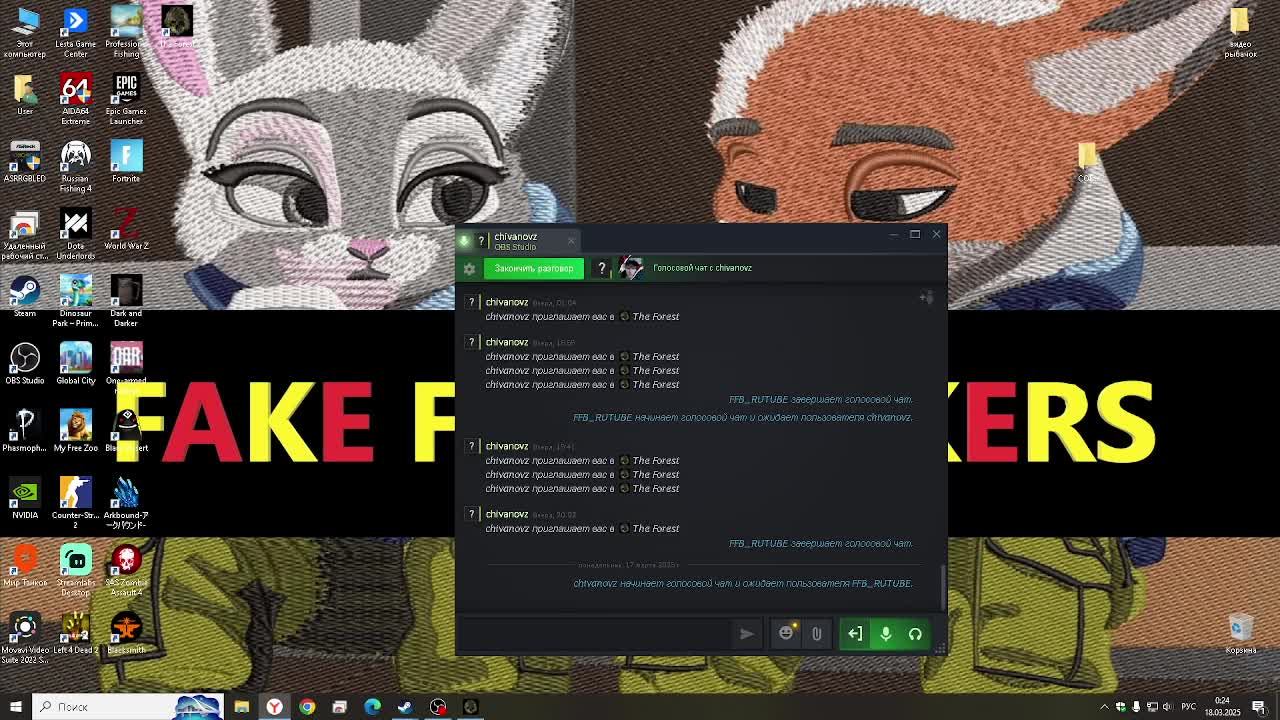Open Professional Fishing desktop shortcut
This screenshot has width=1280, height=720.
pyautogui.click(x=126, y=33)
